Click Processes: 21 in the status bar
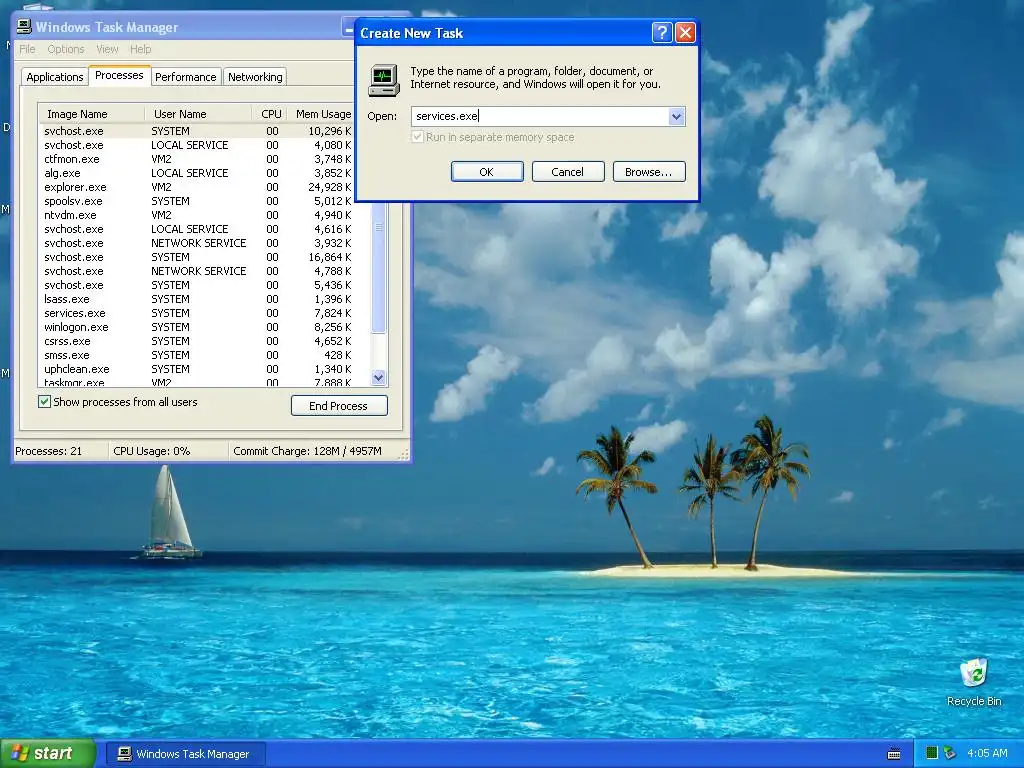The height and width of the screenshot is (768, 1024). point(48,451)
